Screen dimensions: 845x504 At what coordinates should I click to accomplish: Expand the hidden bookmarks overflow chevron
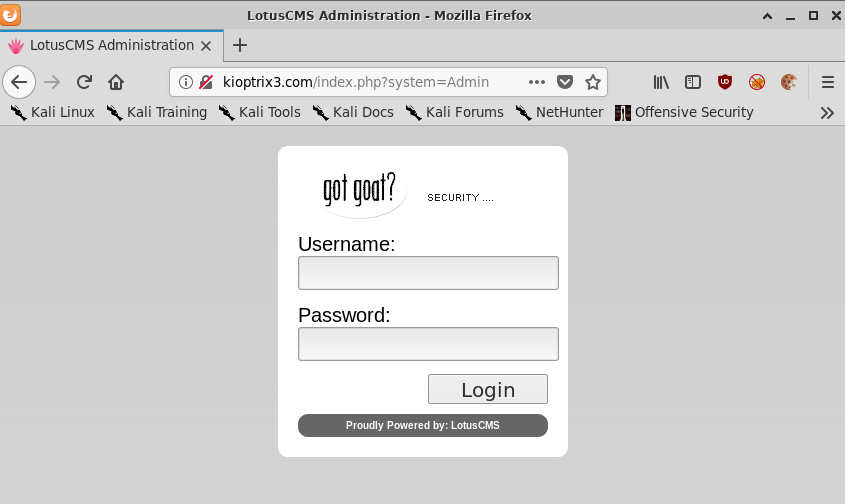tap(827, 112)
